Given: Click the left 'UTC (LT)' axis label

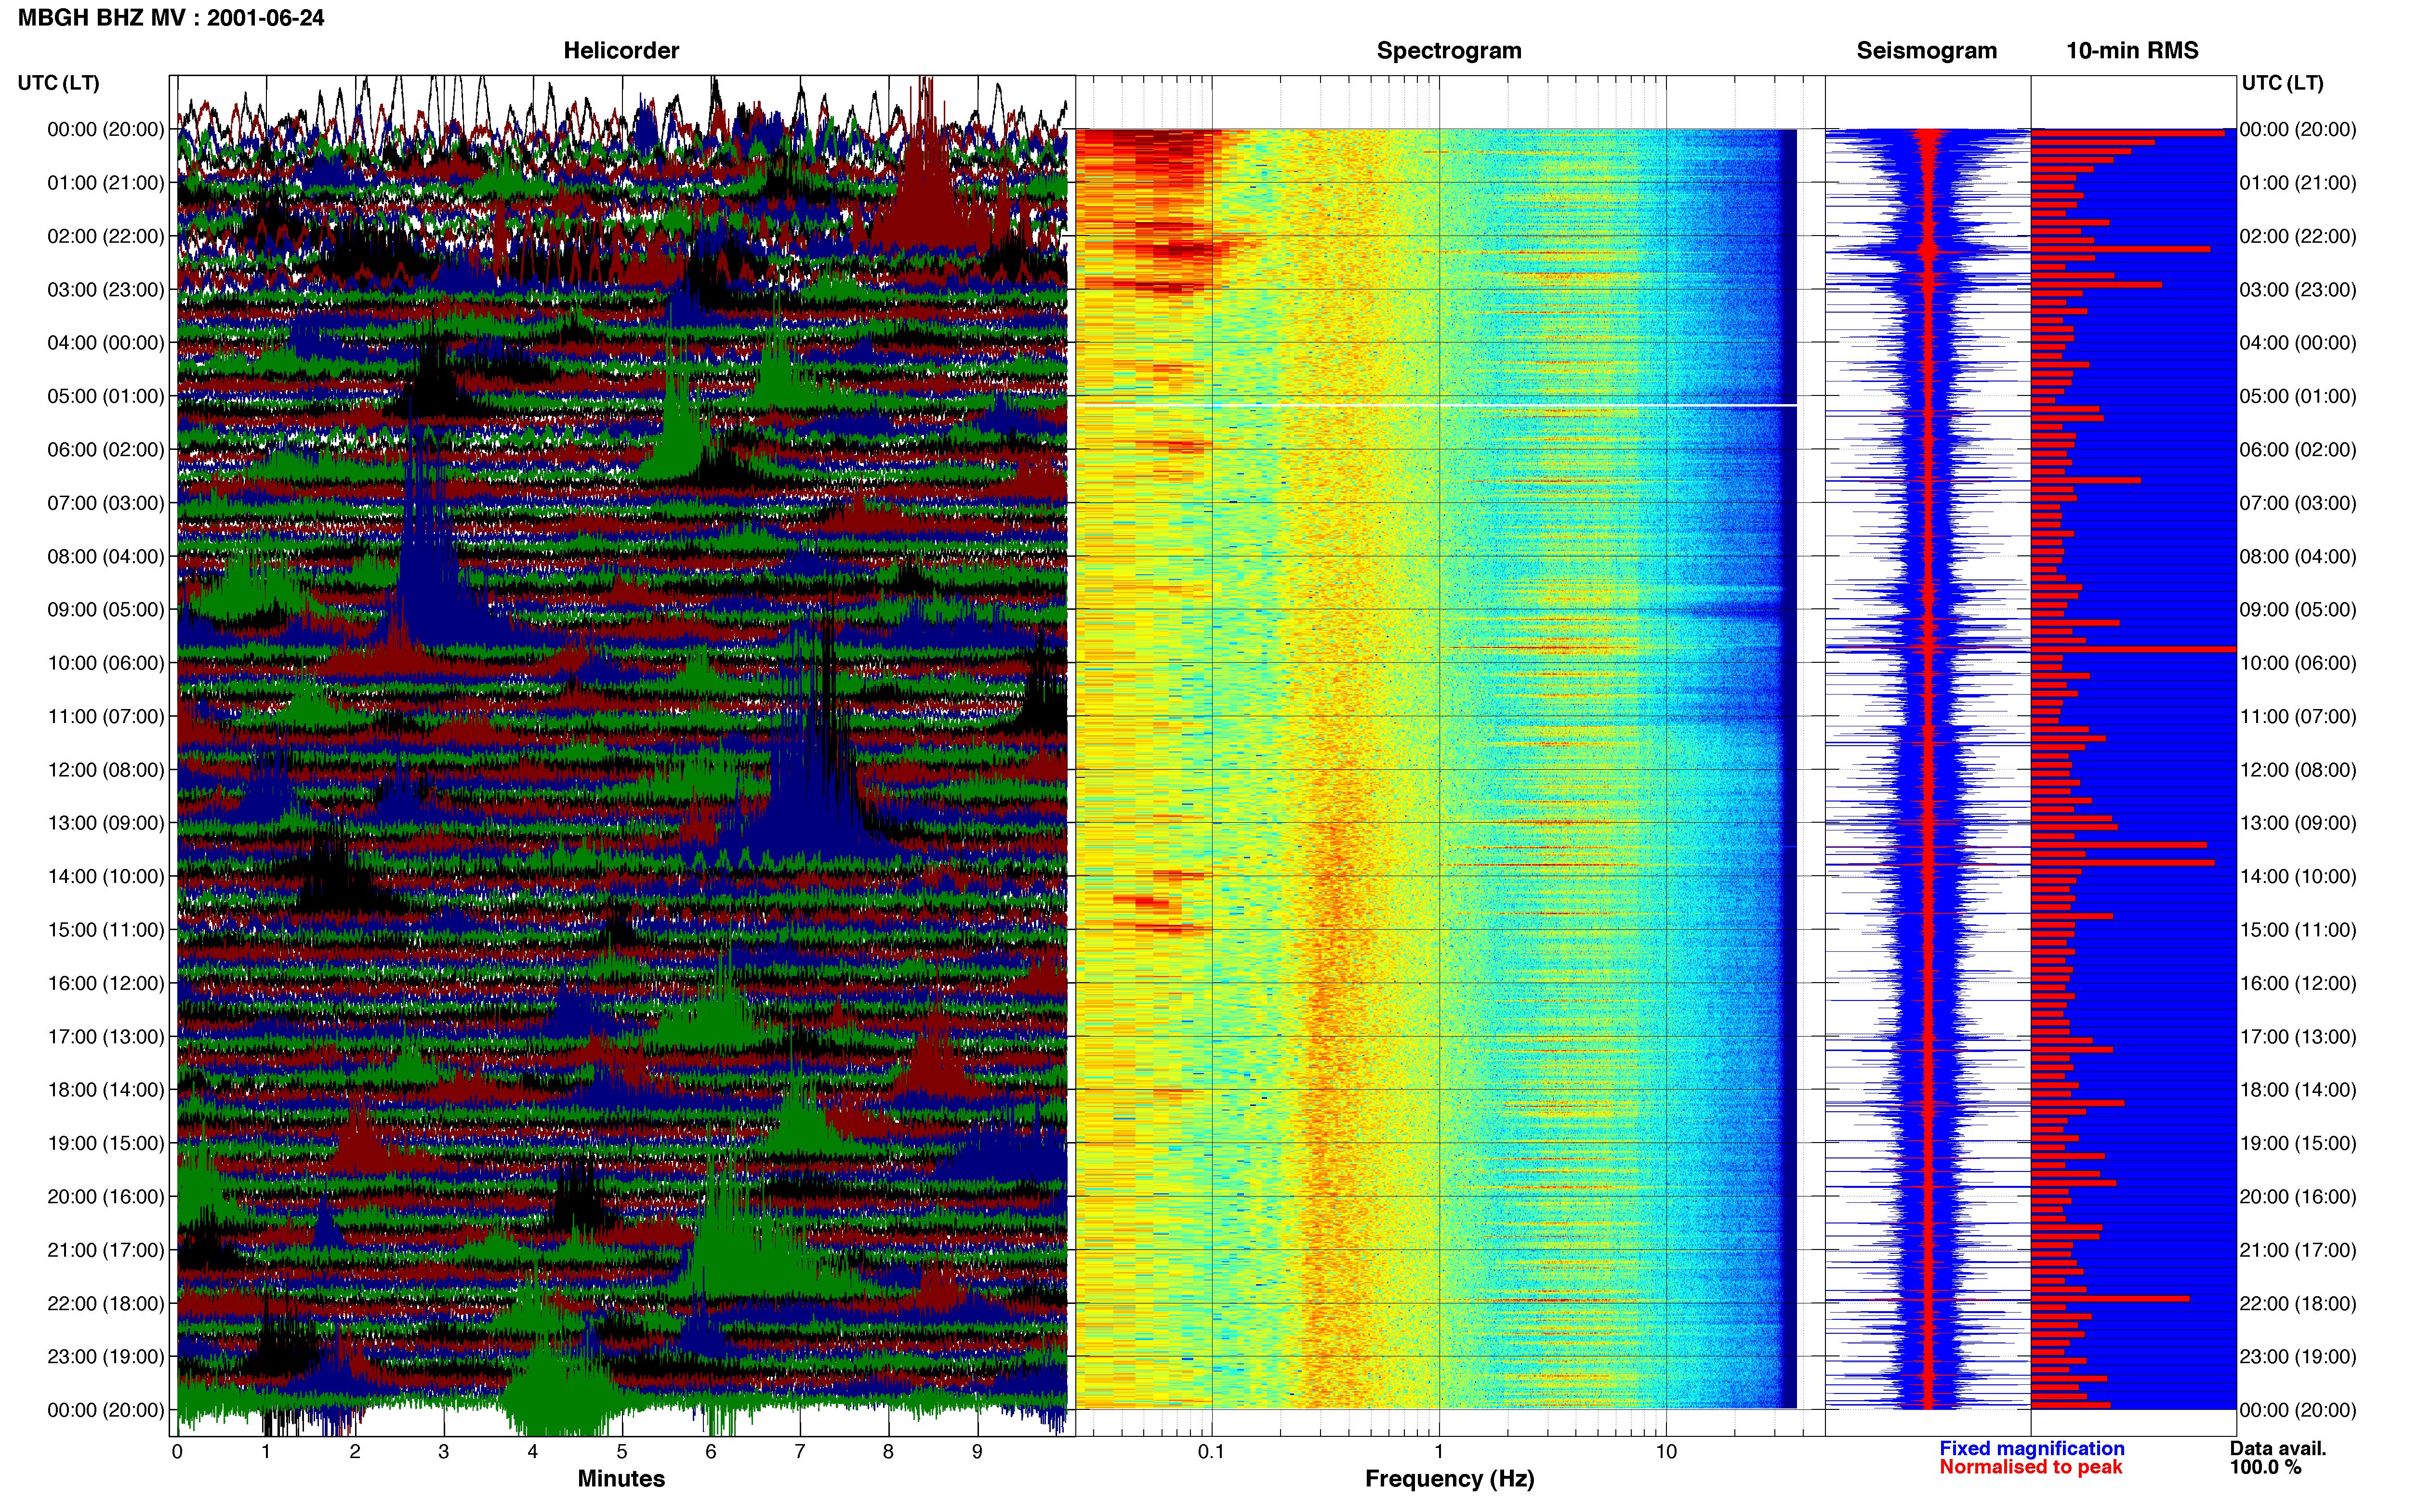Looking at the screenshot, I should coord(59,83).
